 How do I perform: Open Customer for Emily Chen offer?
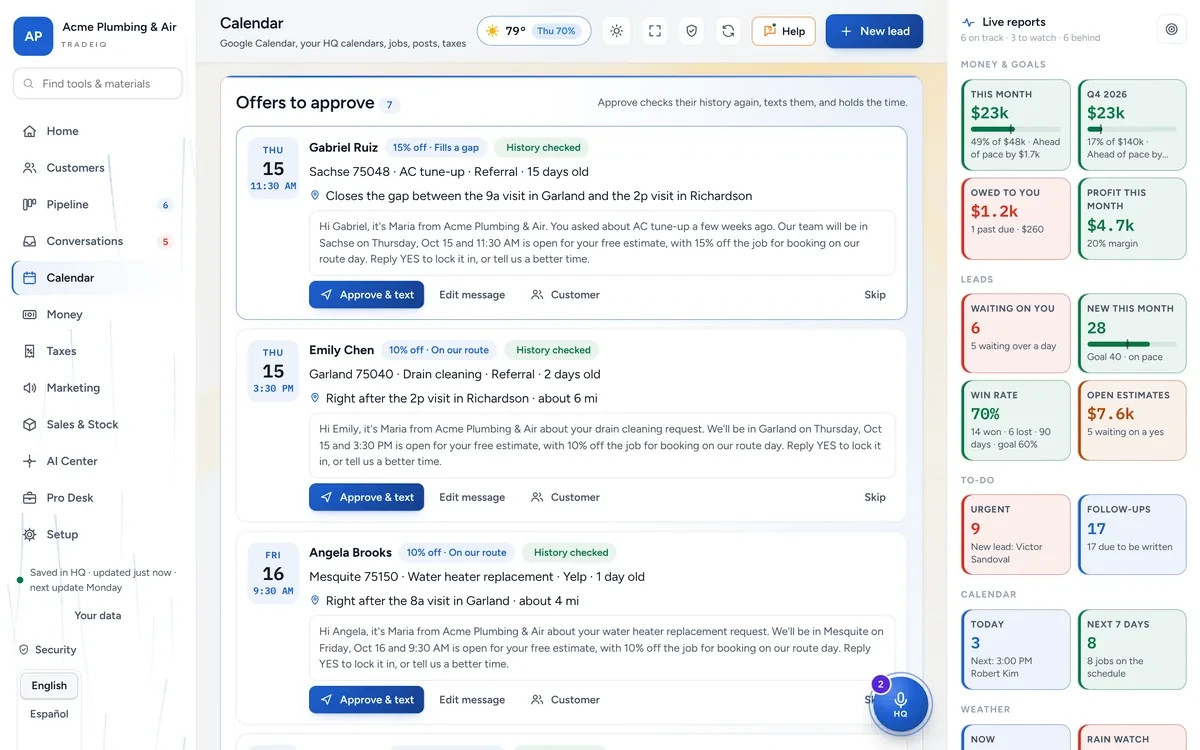click(x=565, y=497)
